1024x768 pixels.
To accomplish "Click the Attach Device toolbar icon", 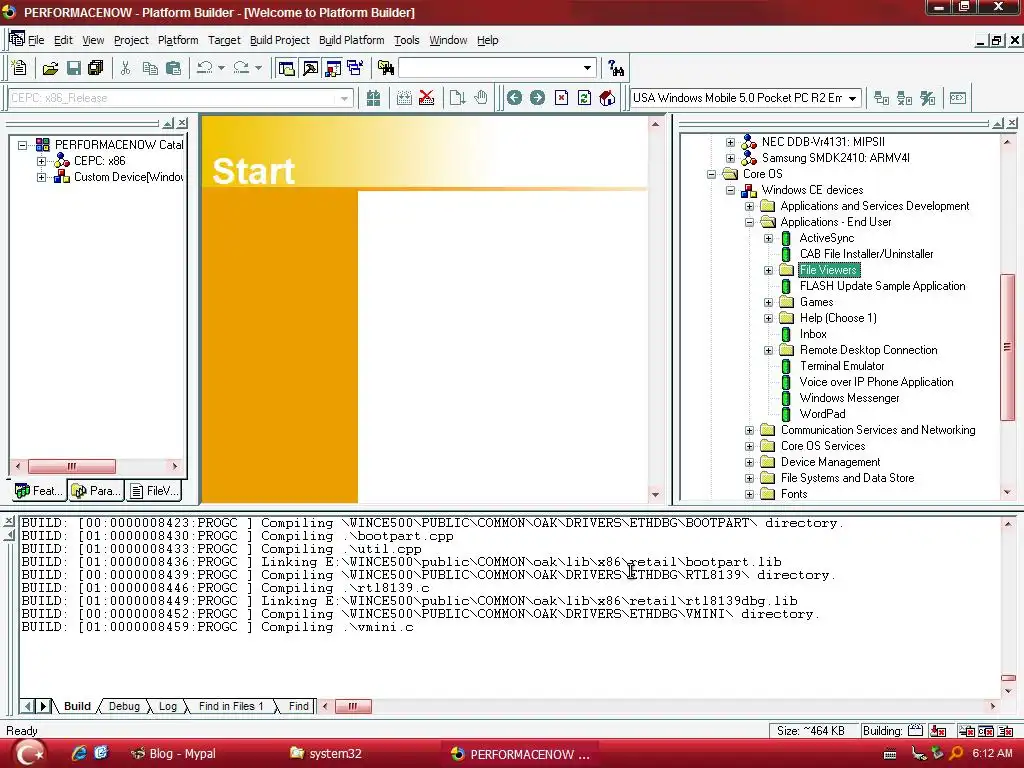I will [x=881, y=98].
